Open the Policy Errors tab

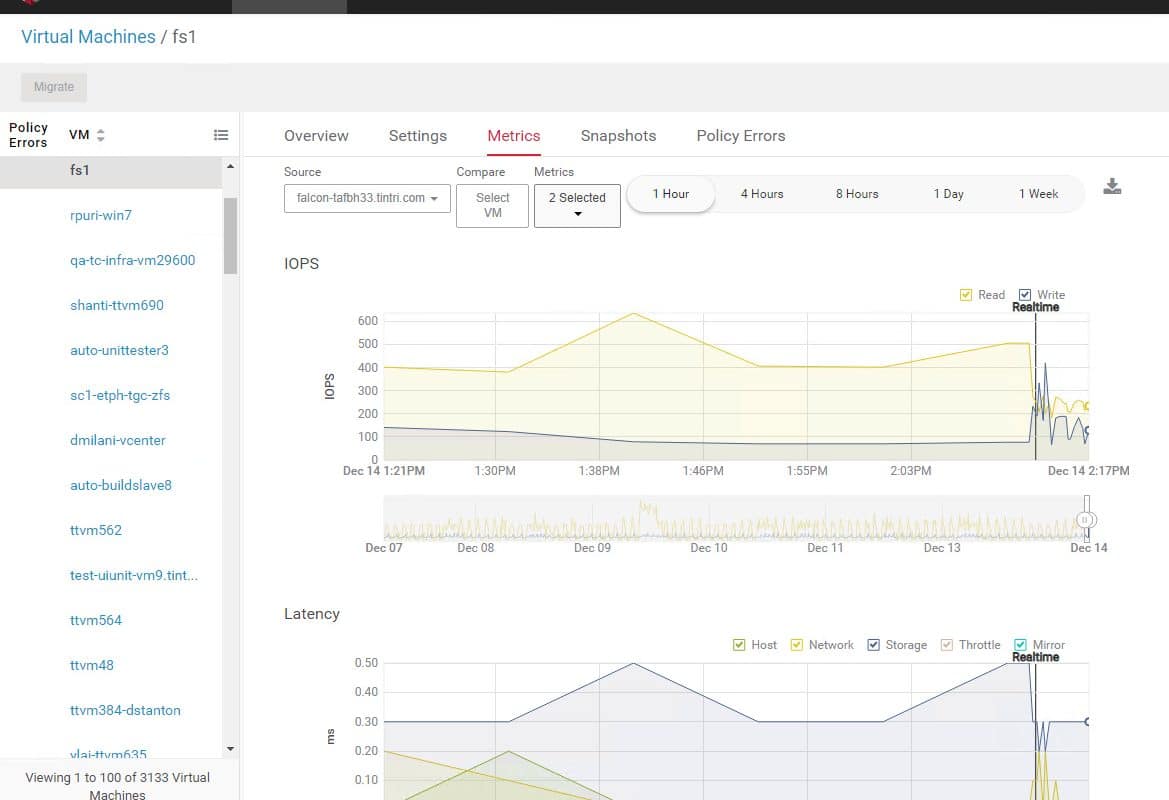tap(740, 136)
